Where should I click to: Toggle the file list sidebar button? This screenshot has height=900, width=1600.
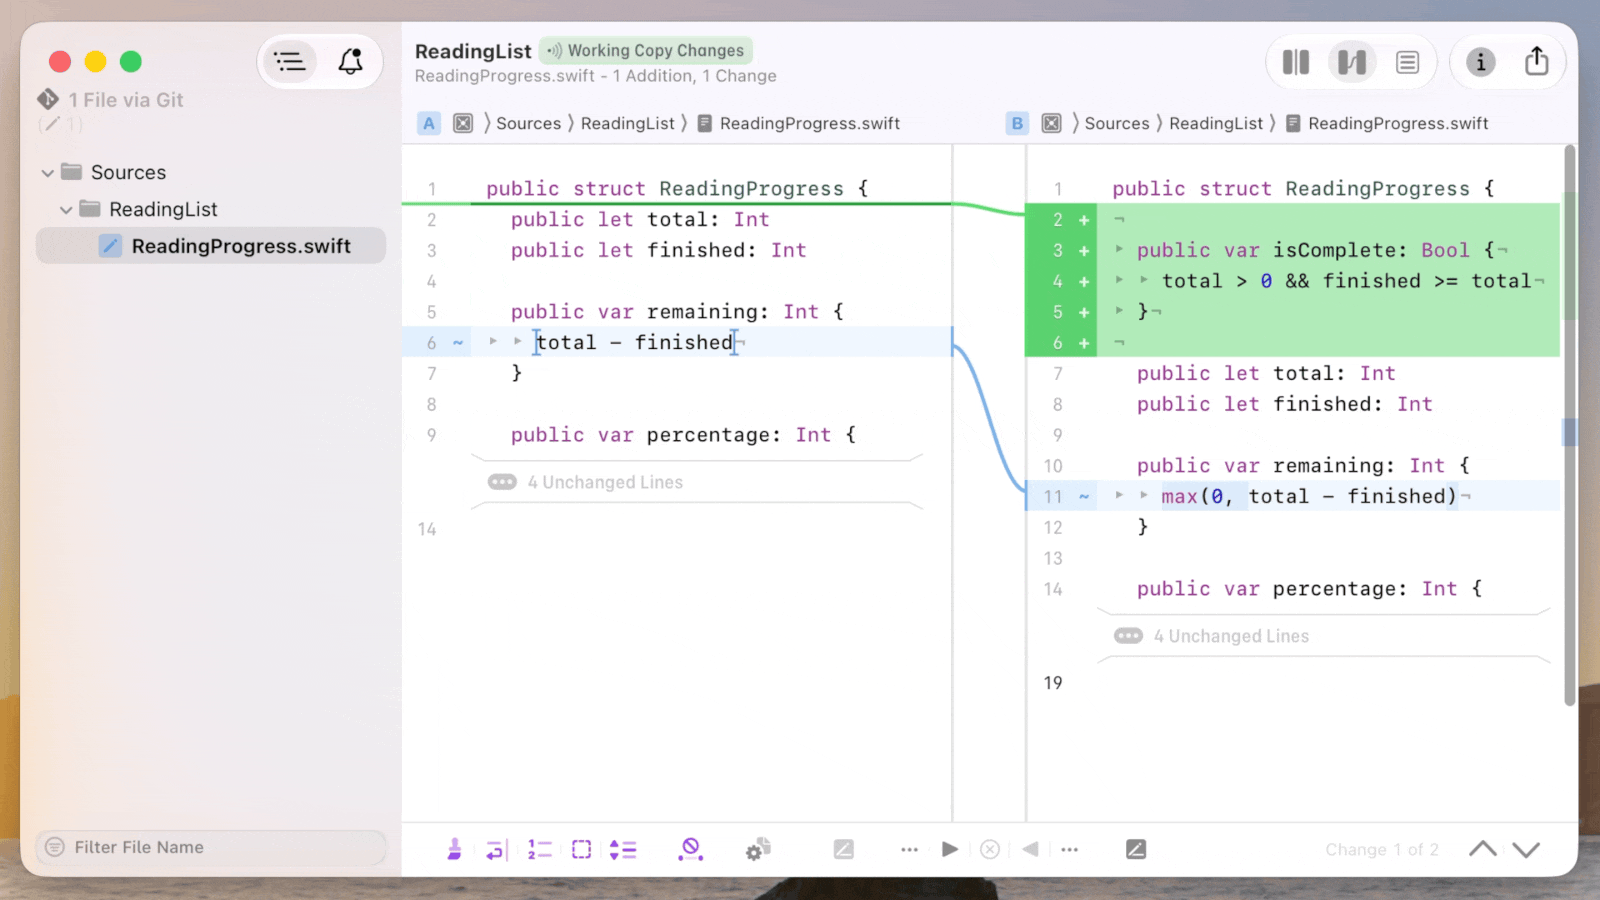290,62
